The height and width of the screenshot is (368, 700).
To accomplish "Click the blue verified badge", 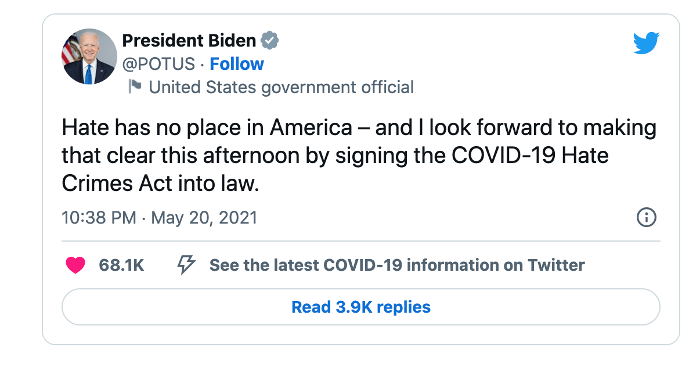I will point(270,41).
